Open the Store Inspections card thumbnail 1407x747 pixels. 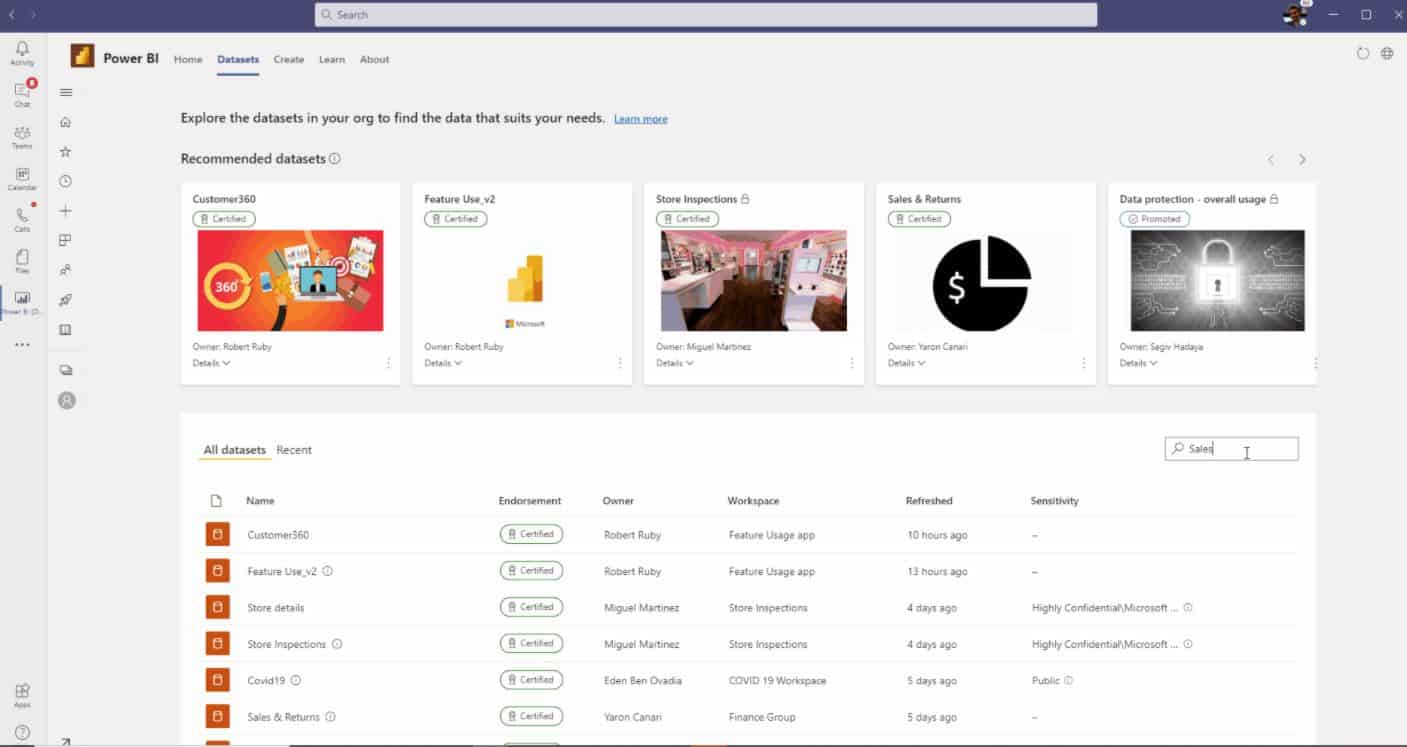754,281
